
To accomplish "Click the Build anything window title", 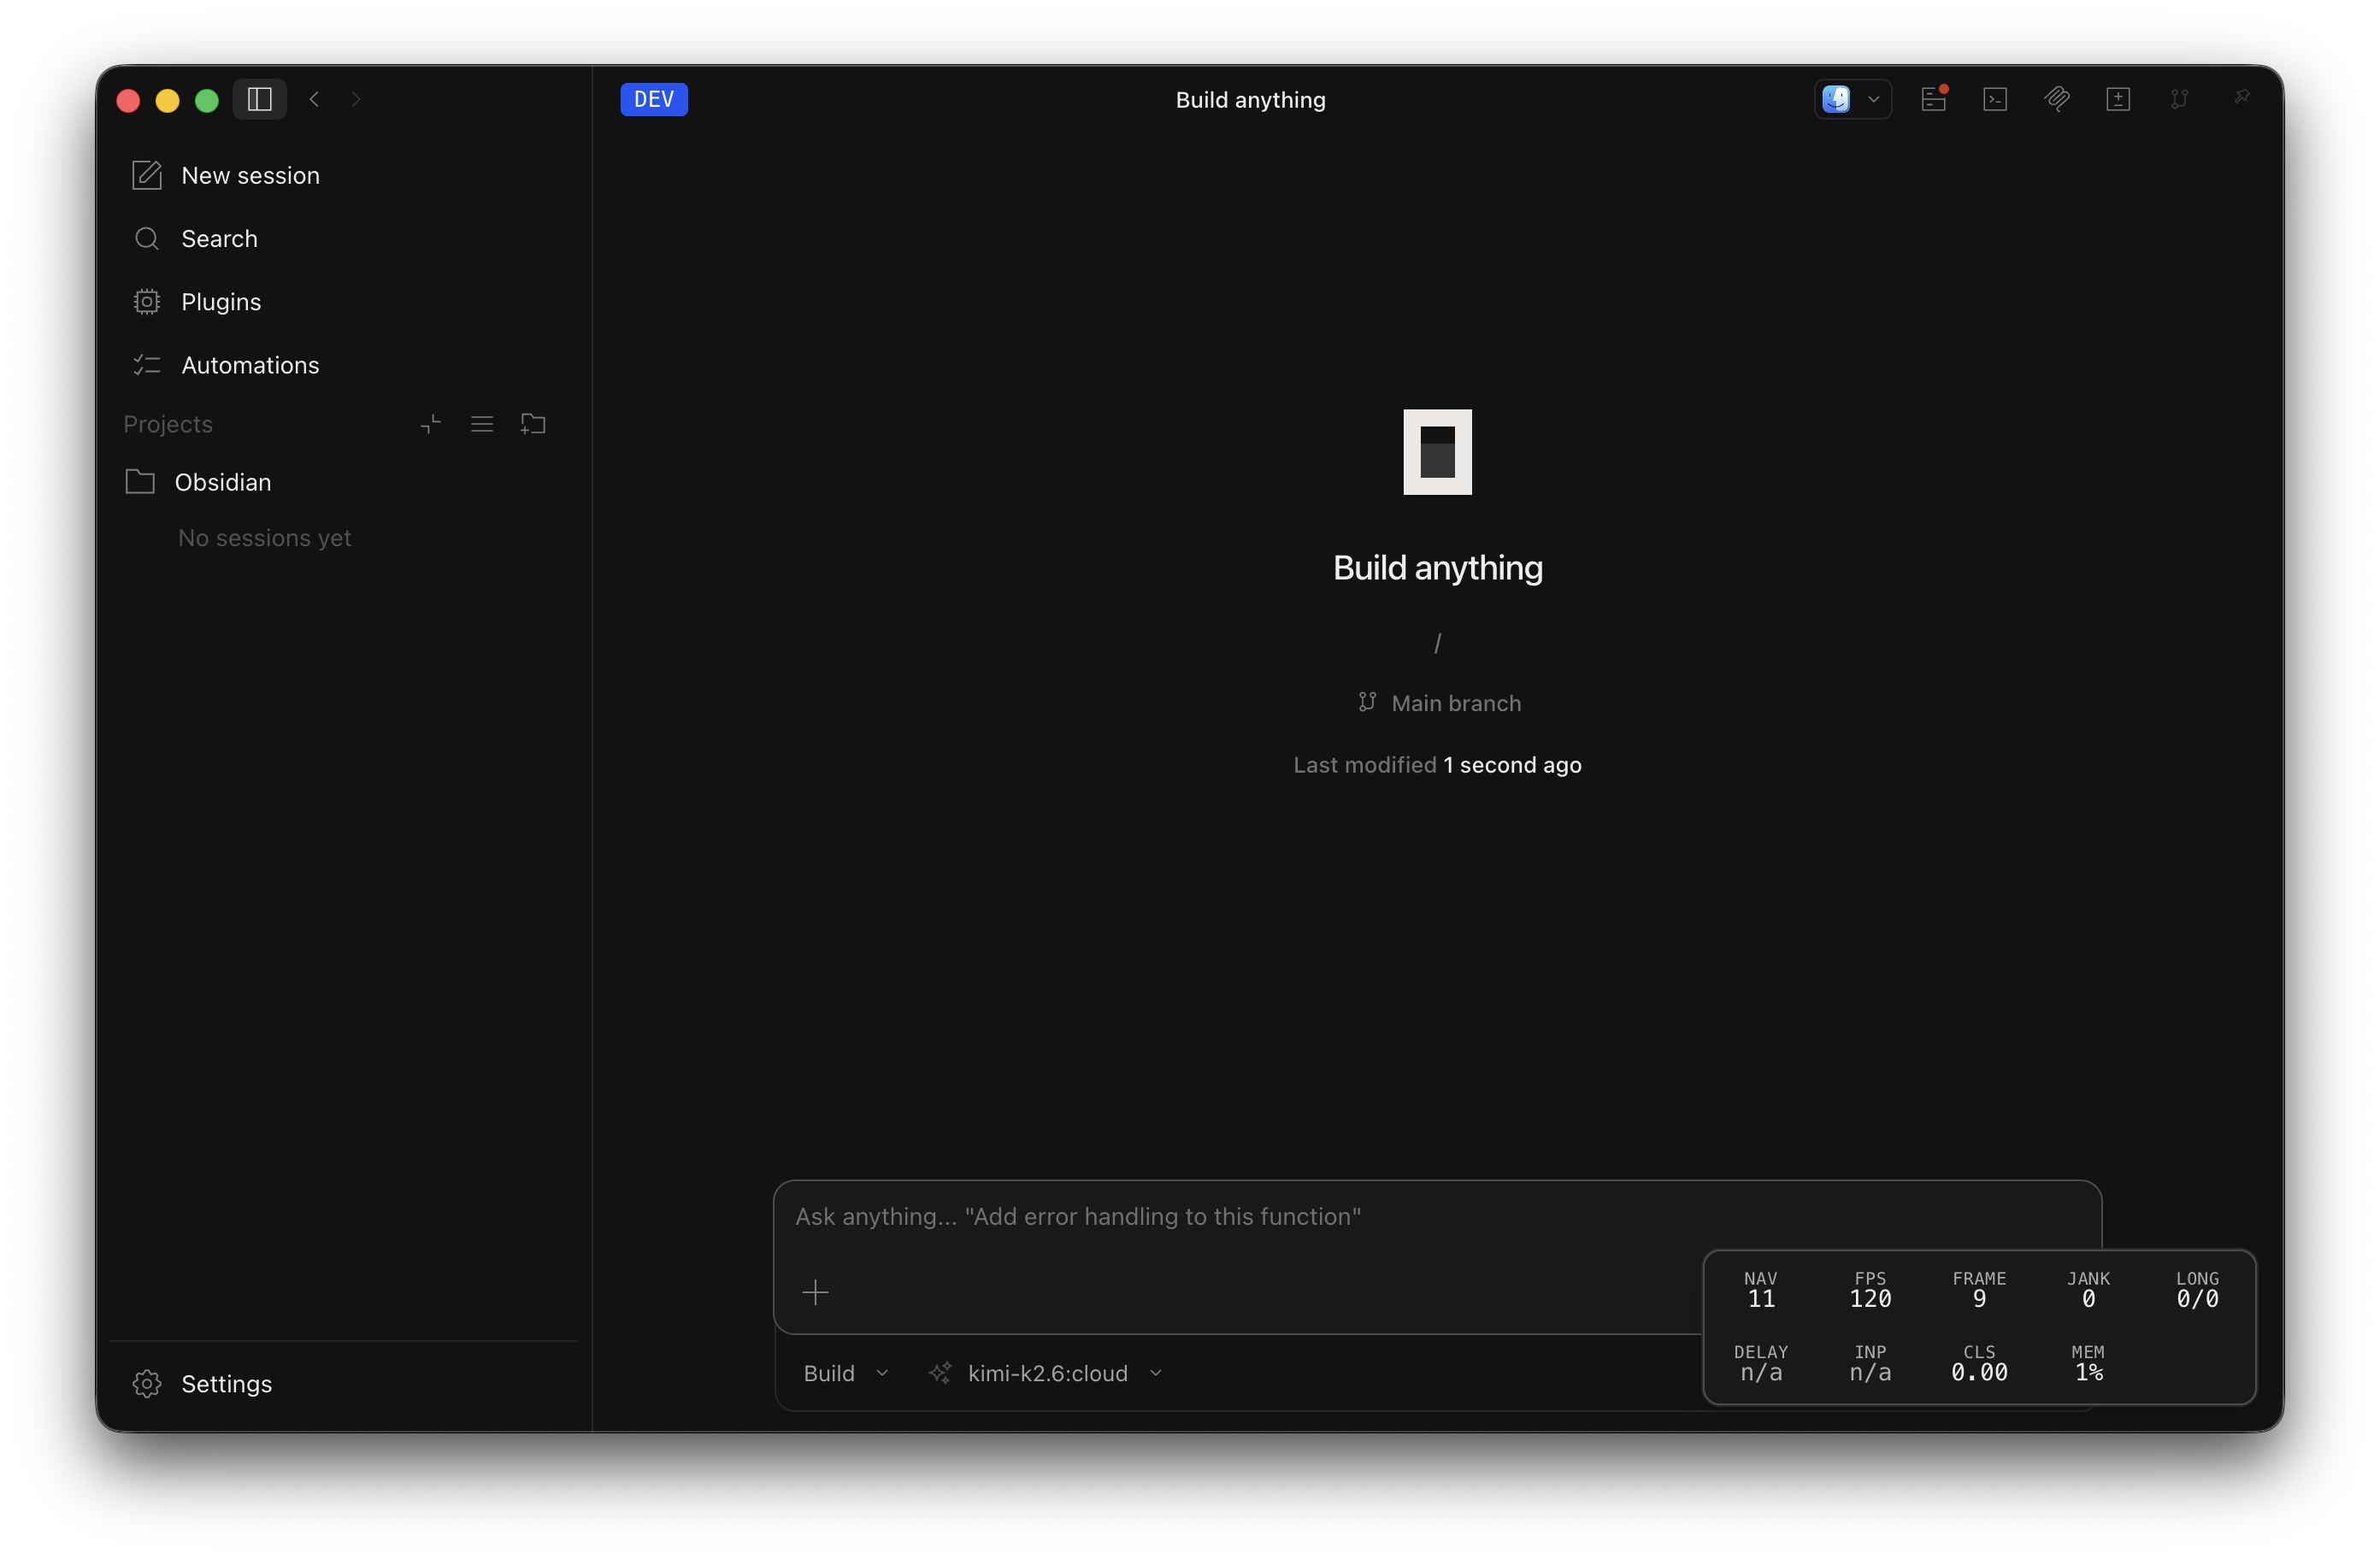I will click(1250, 100).
